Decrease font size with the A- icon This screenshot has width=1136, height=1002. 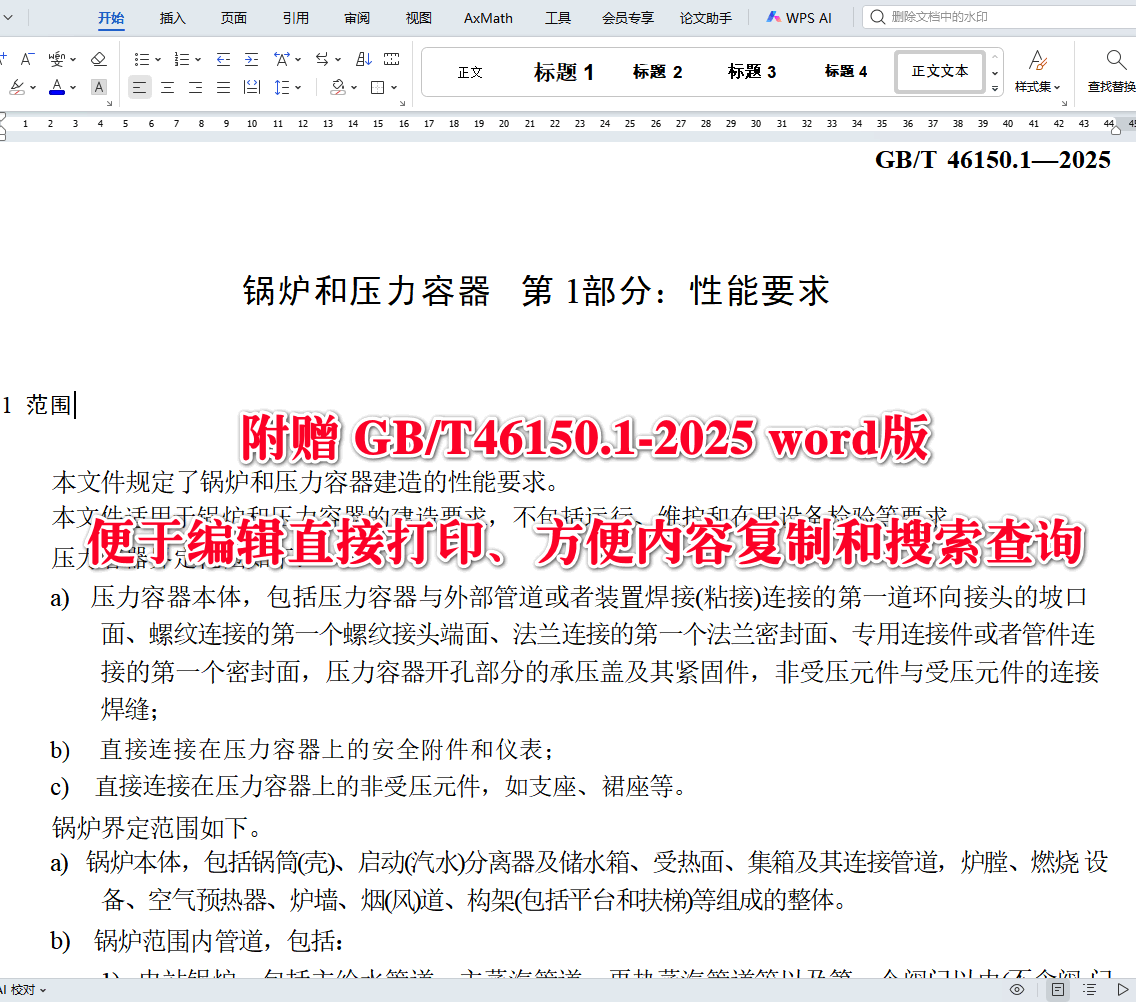(x=27, y=59)
